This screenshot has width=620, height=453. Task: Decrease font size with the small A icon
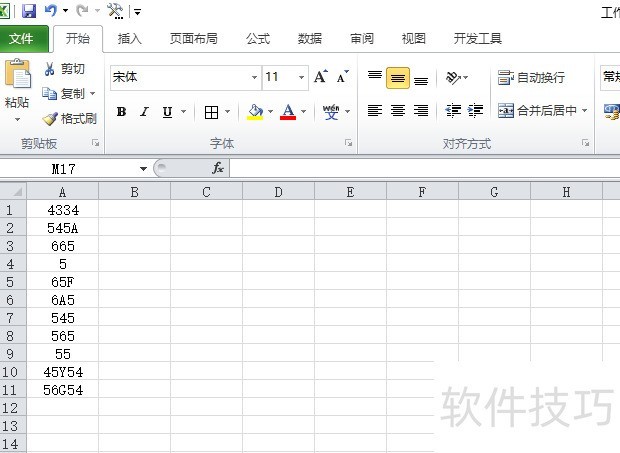pyautogui.click(x=342, y=77)
